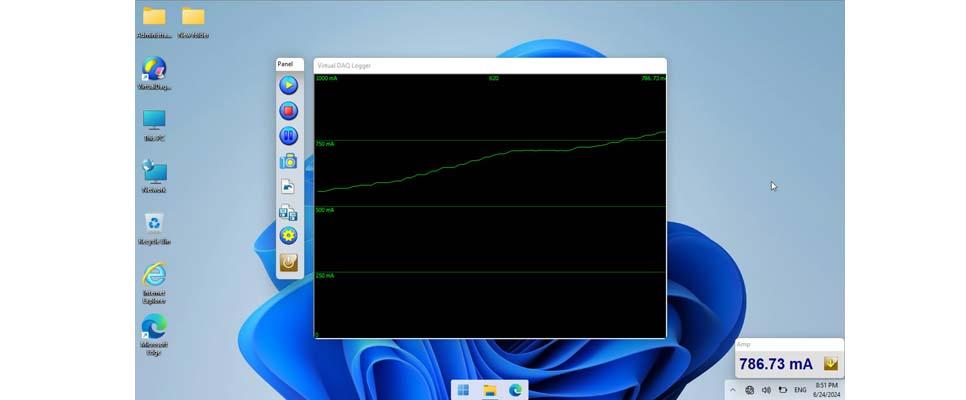Viewport: 966px width, 400px height.
Task: Open File Explorer from the taskbar
Action: coord(490,390)
